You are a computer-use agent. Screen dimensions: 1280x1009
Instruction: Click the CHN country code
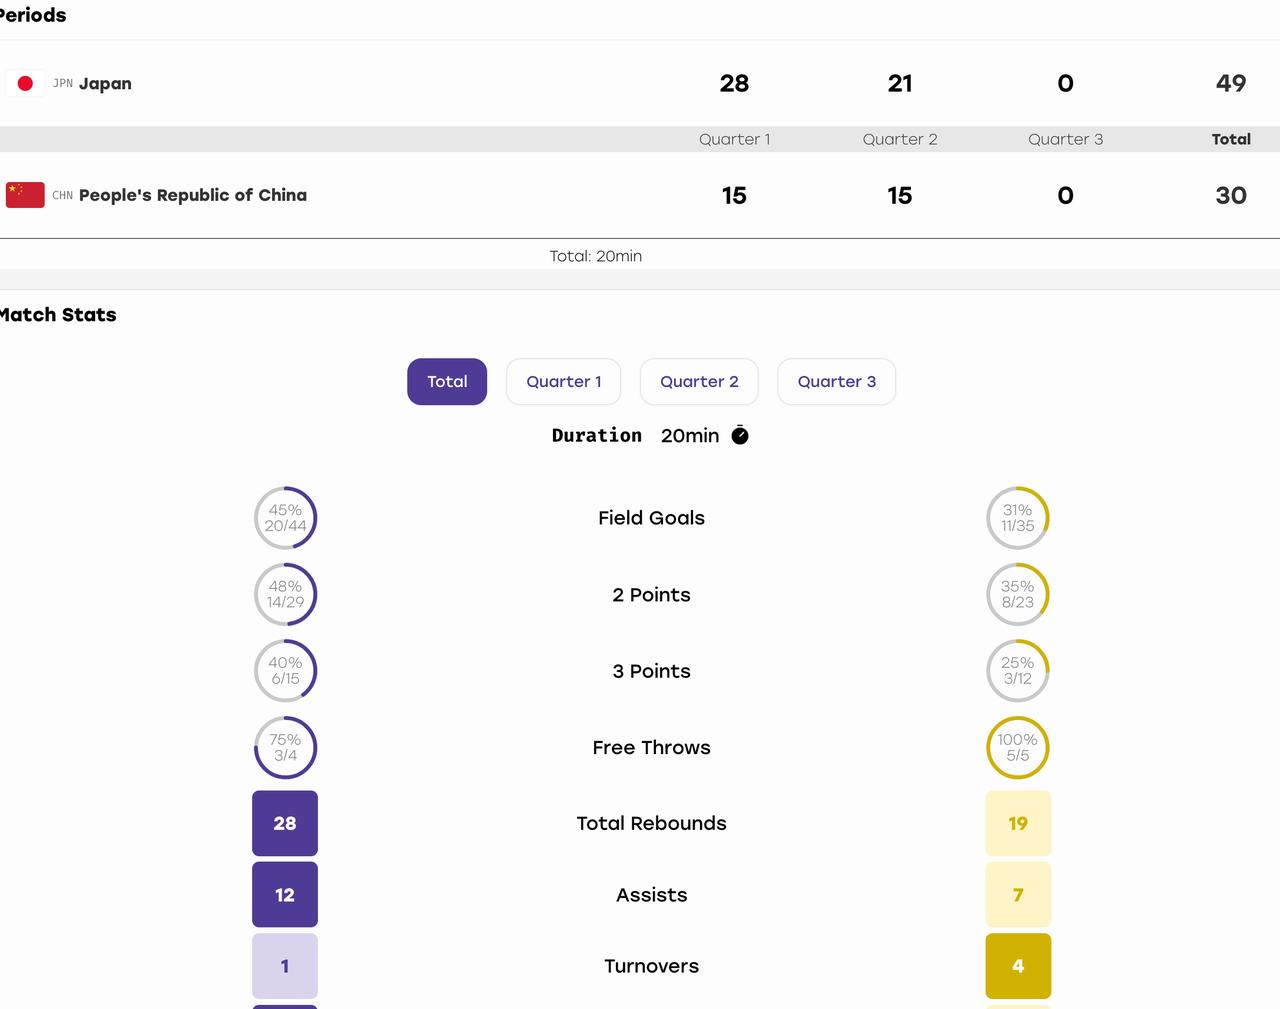(x=63, y=195)
